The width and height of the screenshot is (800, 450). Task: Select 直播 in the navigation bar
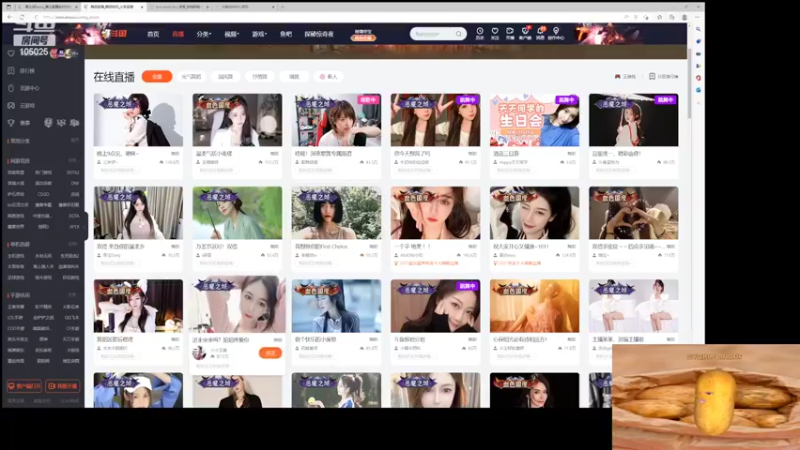(178, 34)
